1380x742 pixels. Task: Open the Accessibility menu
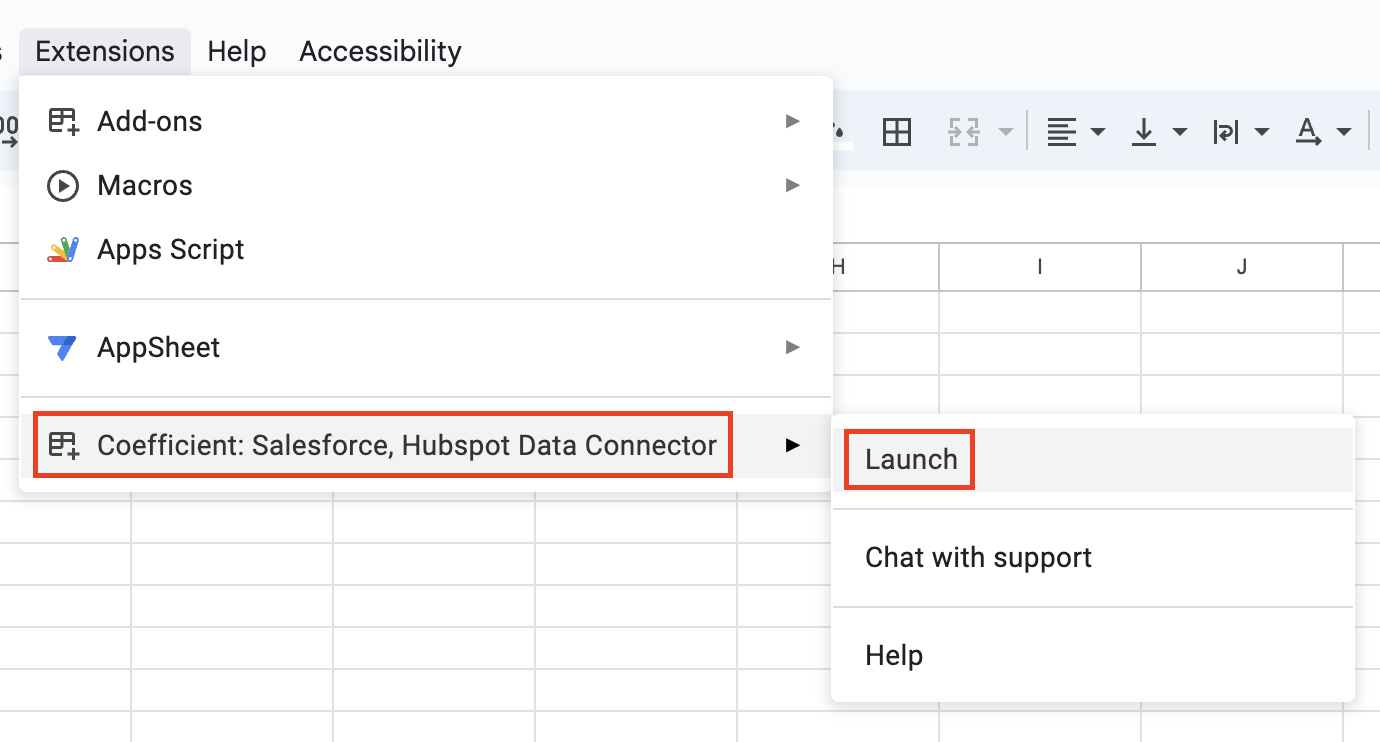[x=380, y=51]
